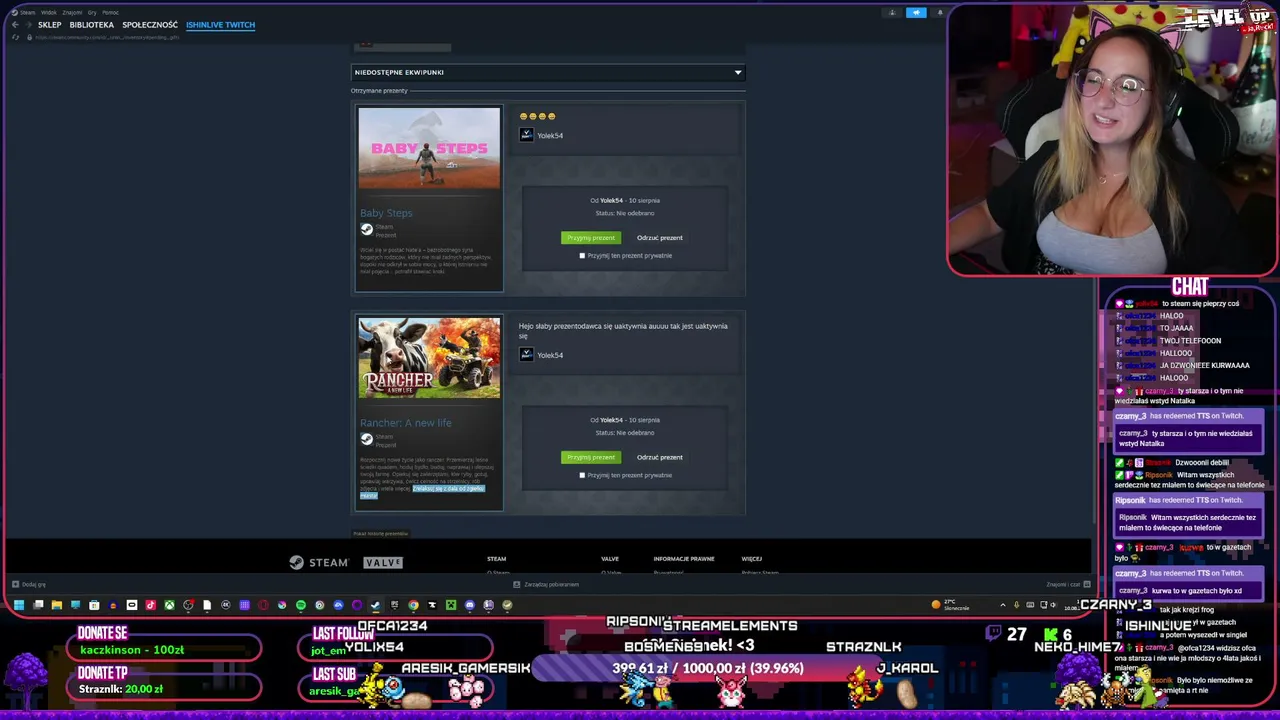Click the manage downloads icon
This screenshot has width=1280, height=720.
pyautogui.click(x=516, y=584)
